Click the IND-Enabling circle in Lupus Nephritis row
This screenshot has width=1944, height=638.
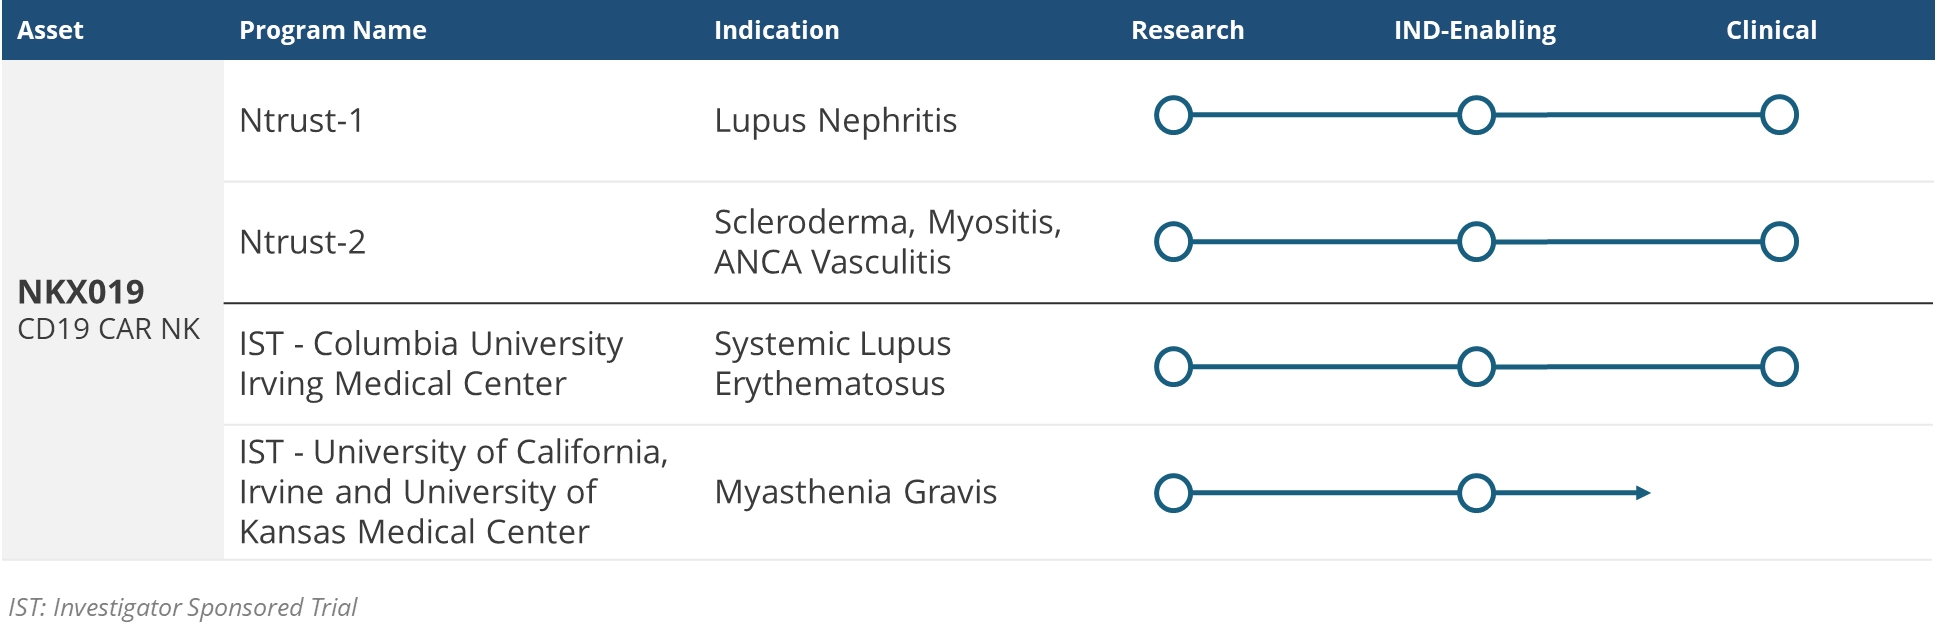click(x=1476, y=115)
